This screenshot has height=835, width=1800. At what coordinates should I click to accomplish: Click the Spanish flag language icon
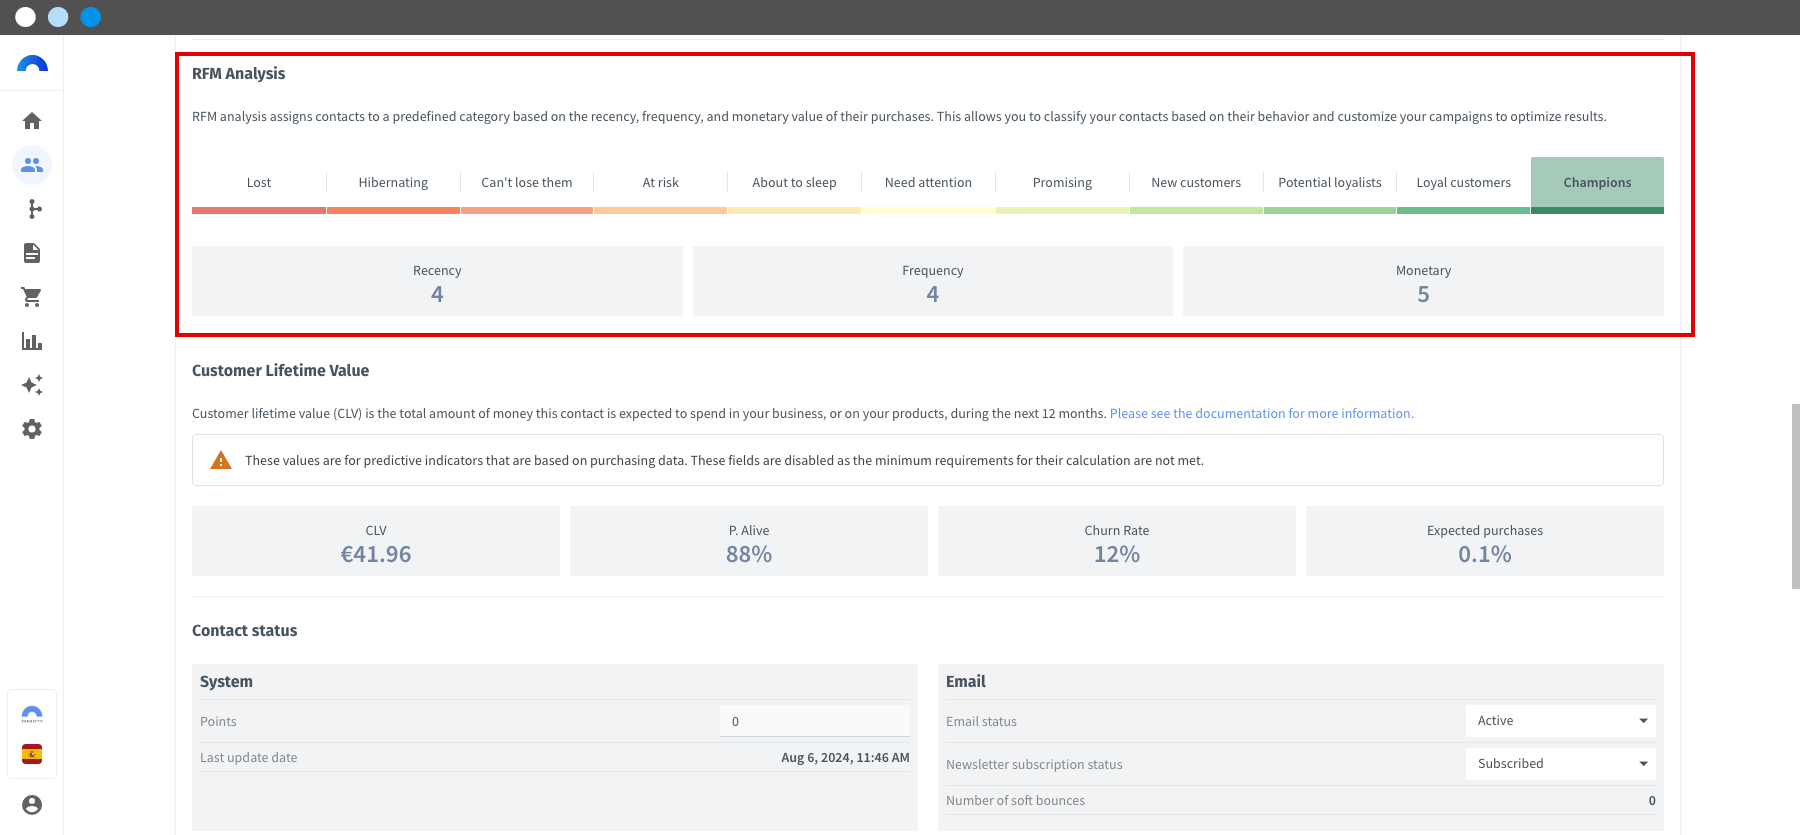tap(32, 754)
